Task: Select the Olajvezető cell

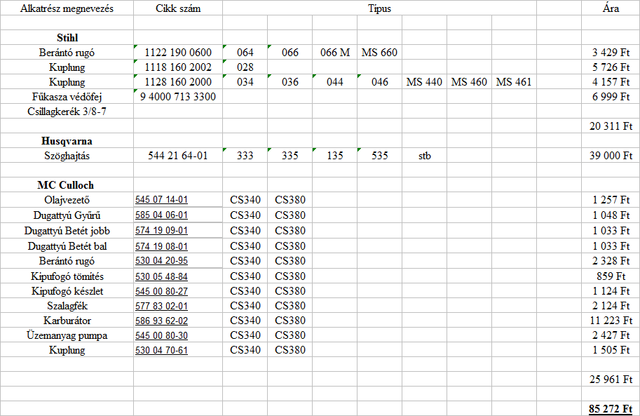Action: [x=67, y=200]
